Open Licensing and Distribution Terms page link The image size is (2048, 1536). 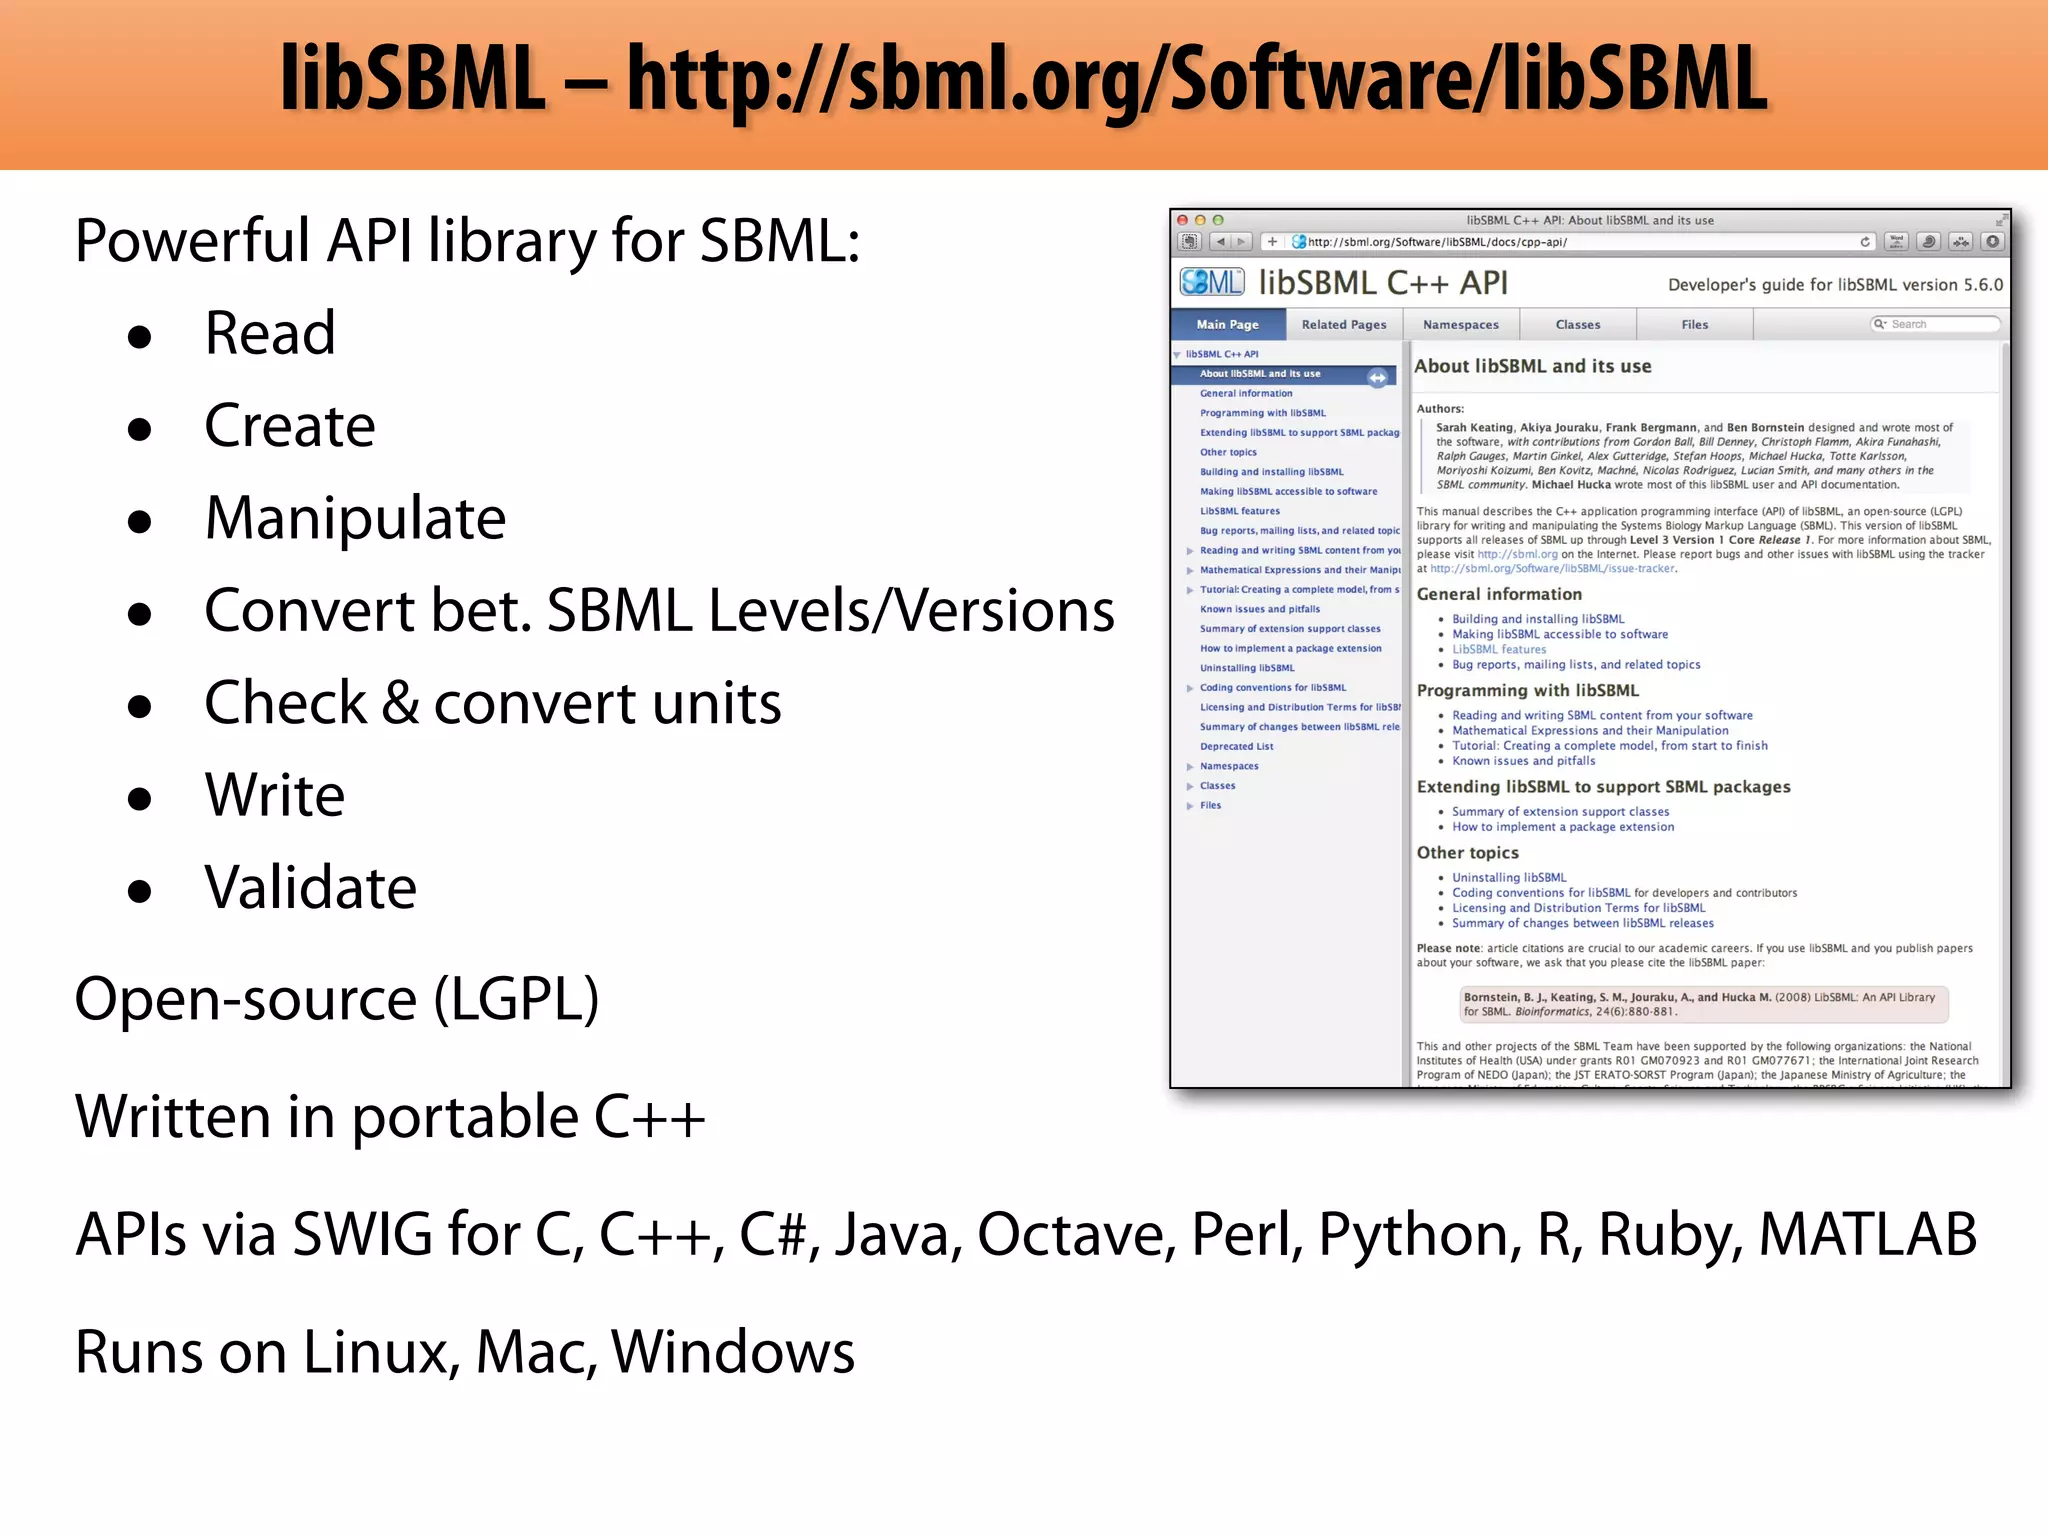click(x=1579, y=909)
